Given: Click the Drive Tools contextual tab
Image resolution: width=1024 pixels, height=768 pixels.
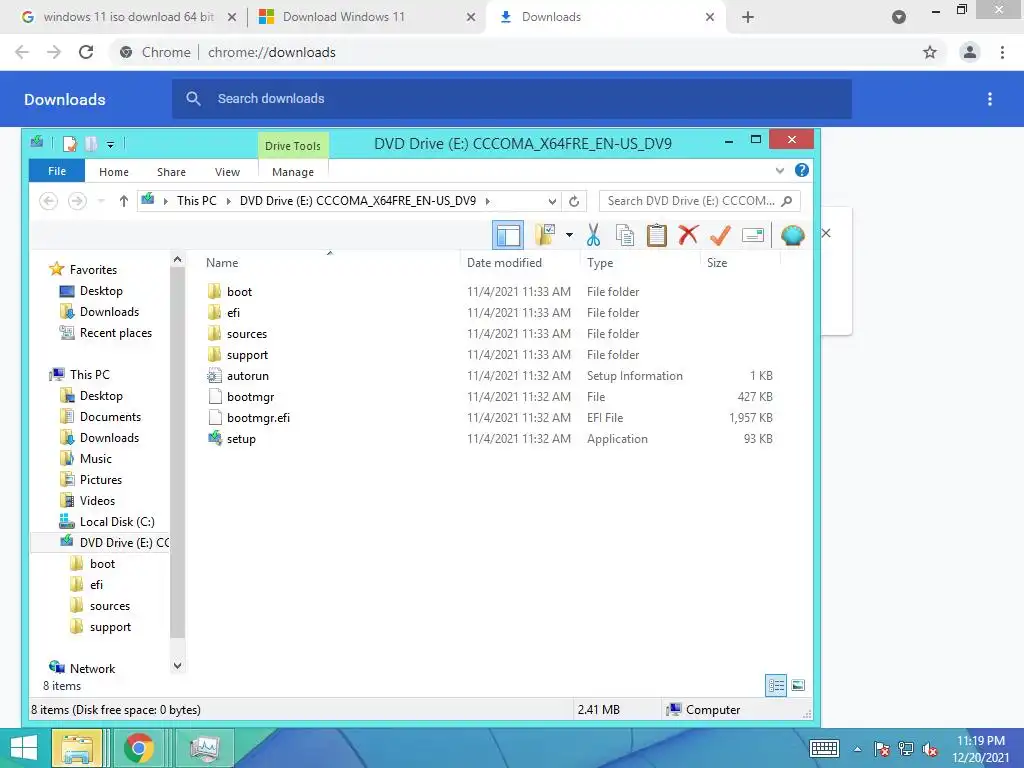Looking at the screenshot, I should pos(293,146).
